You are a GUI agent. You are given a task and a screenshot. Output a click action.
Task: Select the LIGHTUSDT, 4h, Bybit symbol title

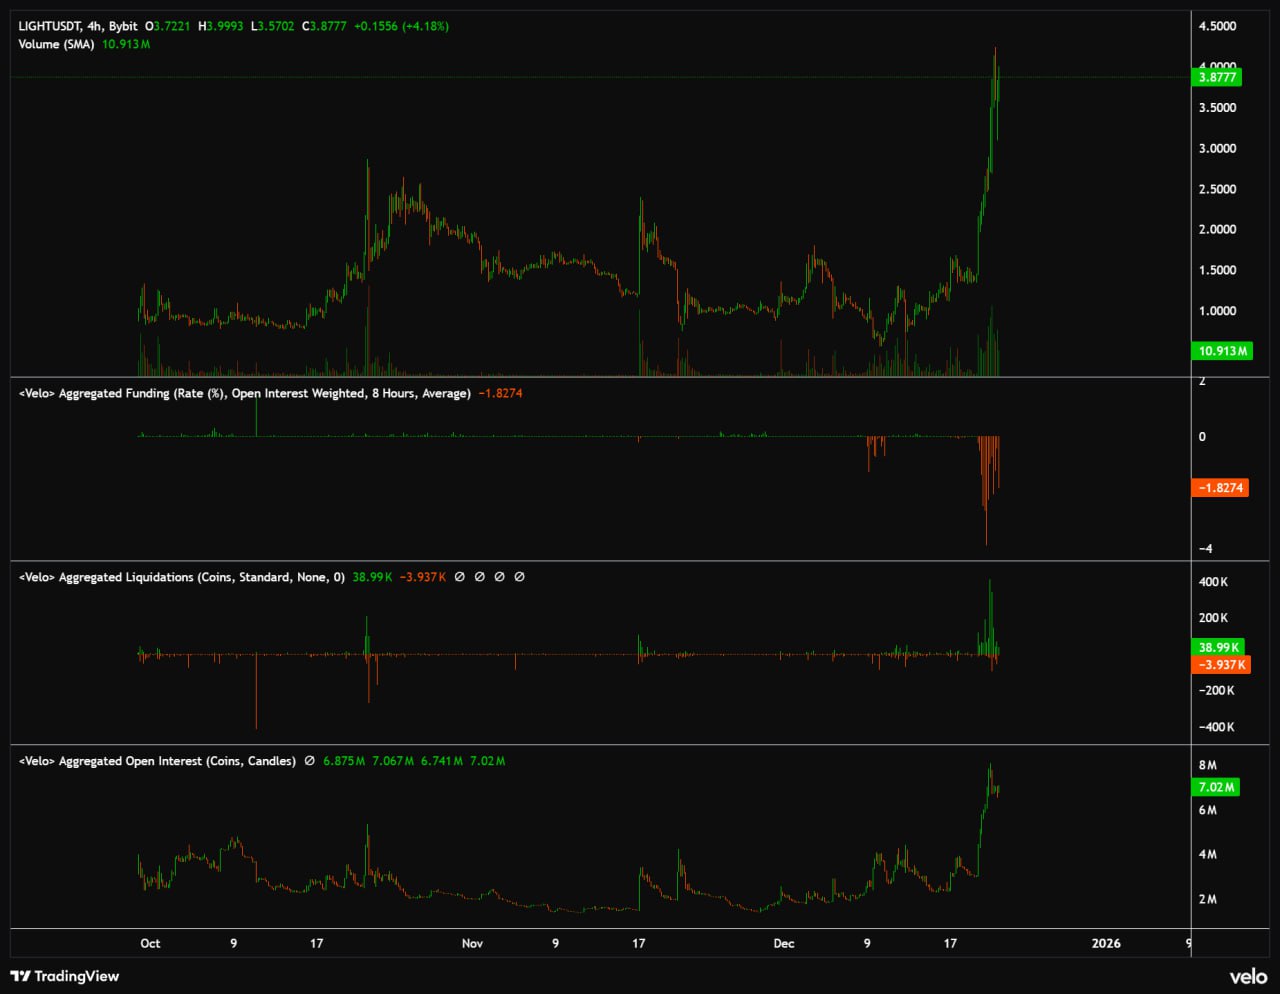pyautogui.click(x=78, y=26)
